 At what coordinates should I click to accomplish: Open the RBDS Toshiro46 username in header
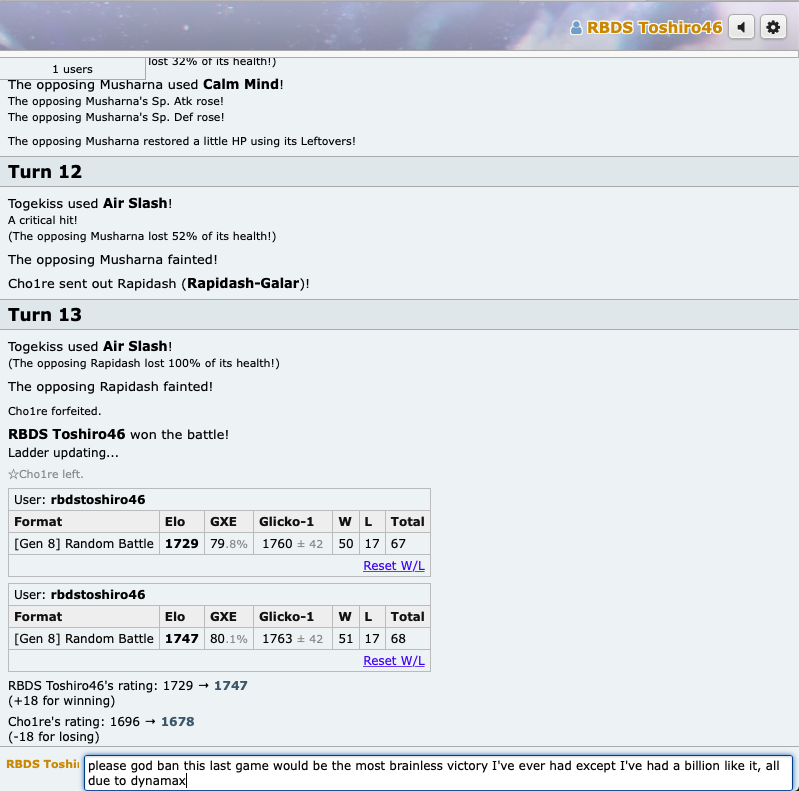(x=654, y=28)
